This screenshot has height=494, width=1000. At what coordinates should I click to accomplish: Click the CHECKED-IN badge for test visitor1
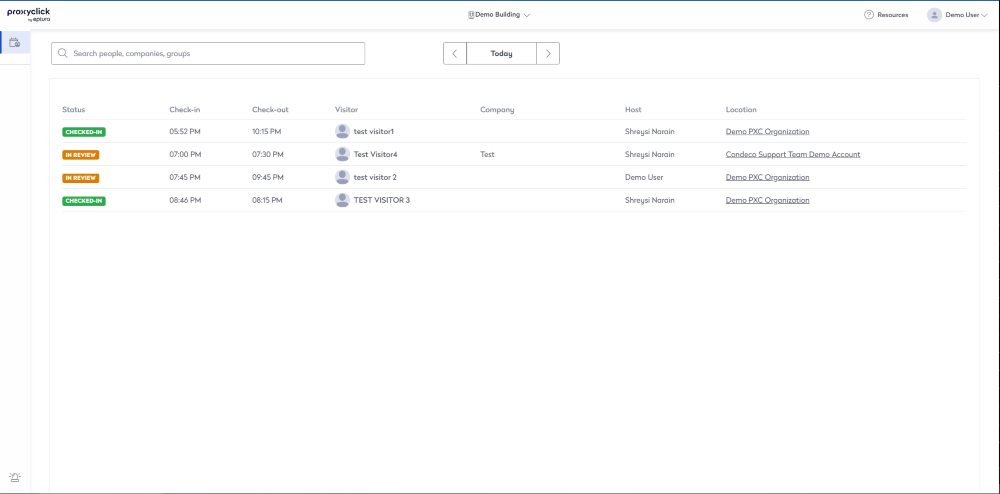84,132
